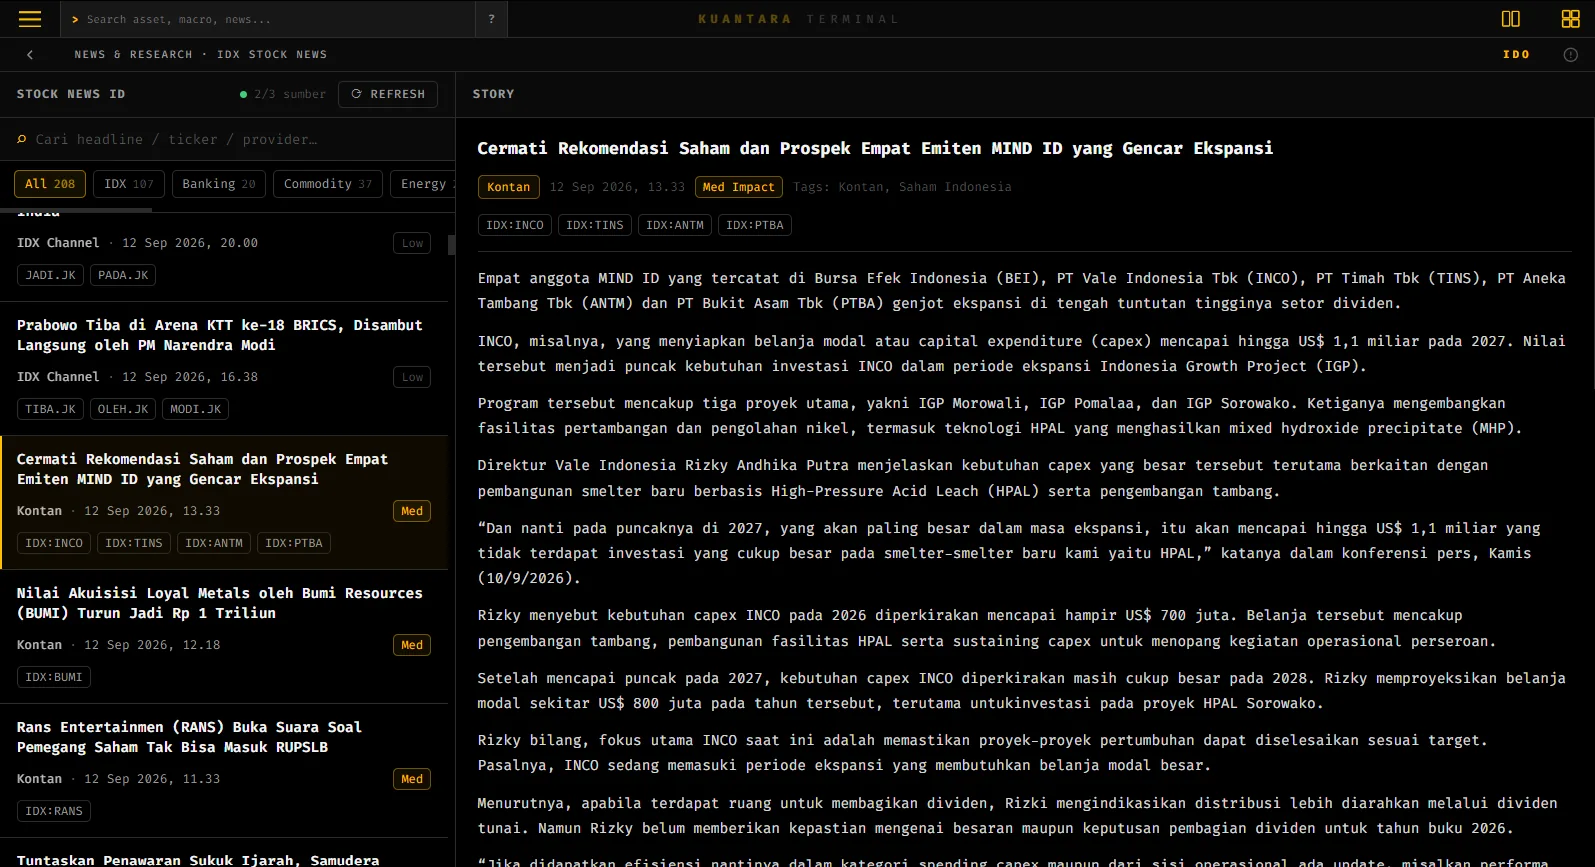Click the Med badge on the Cermati news item
Viewport: 1595px width, 867px height.
tap(412, 511)
